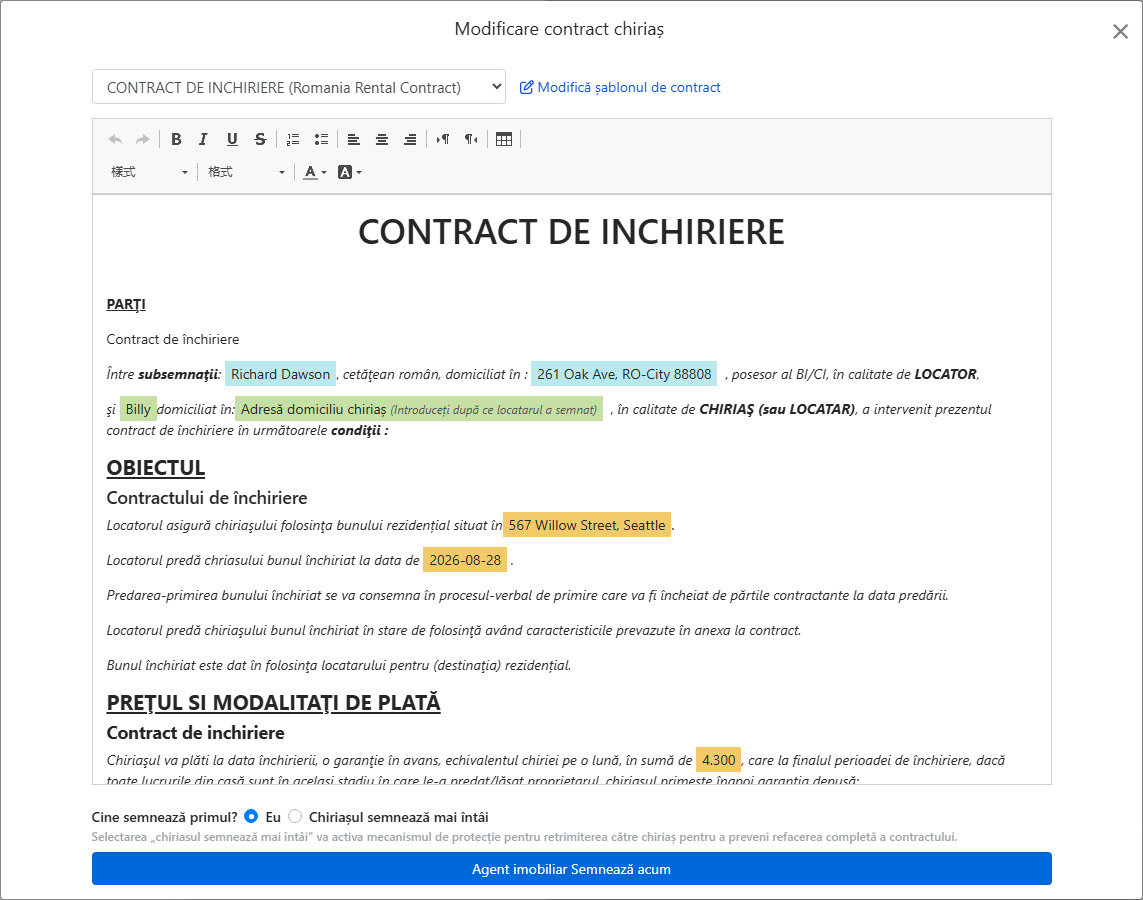The width and height of the screenshot is (1143, 900).
Task: Click the 567 Willow Street, Seattle field
Action: pyautogui.click(x=587, y=525)
